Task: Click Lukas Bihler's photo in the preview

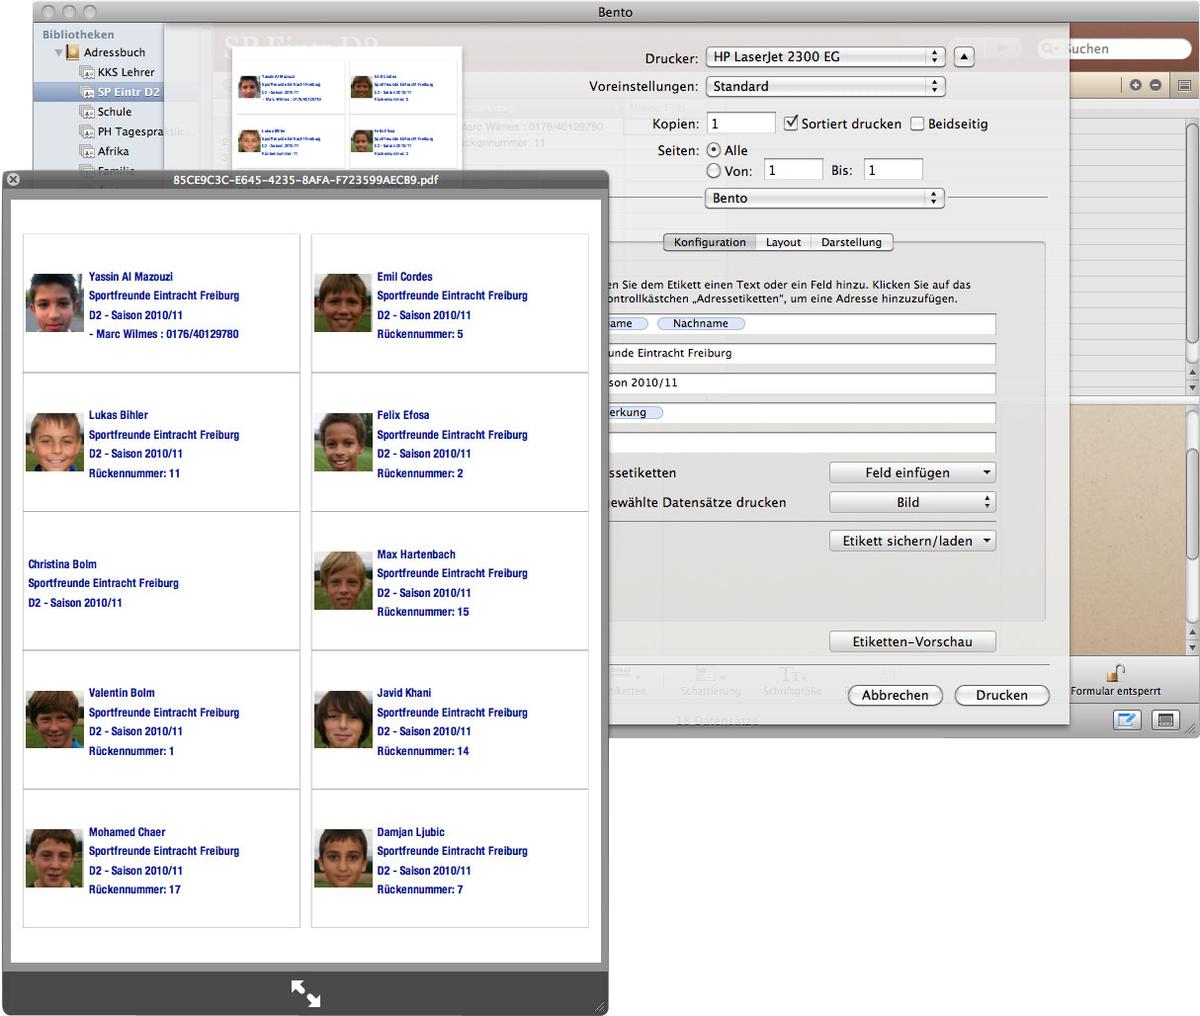Action: pos(55,442)
